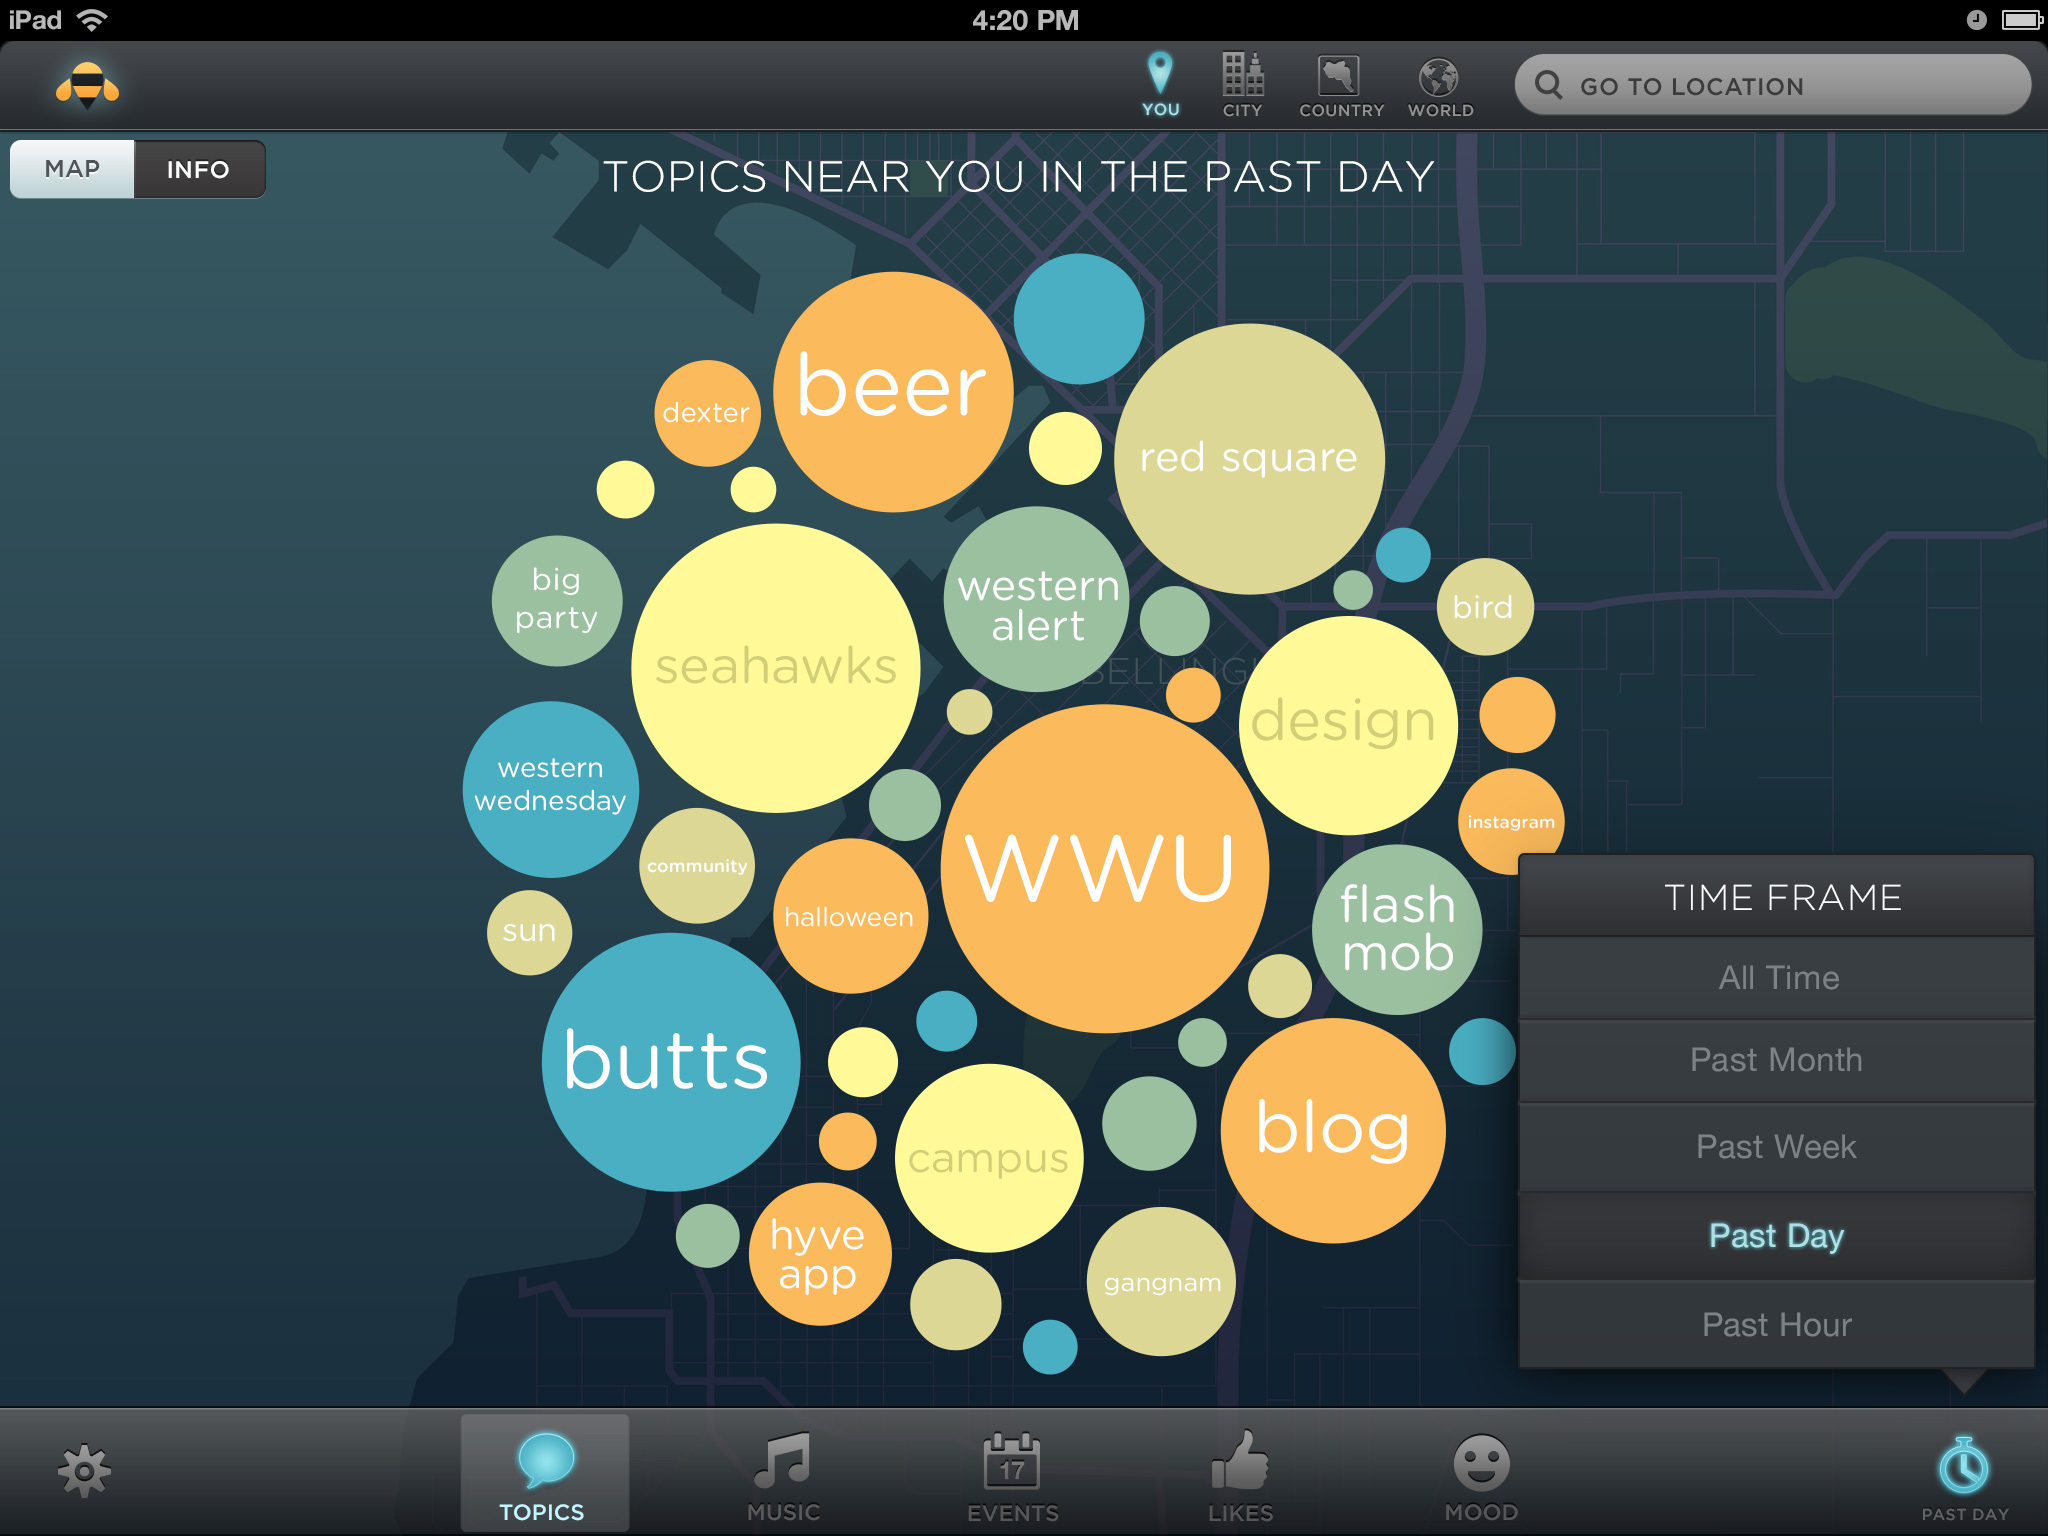Click the GO TO LOCATION search field
This screenshot has height=1536, width=2048.
(1772, 85)
